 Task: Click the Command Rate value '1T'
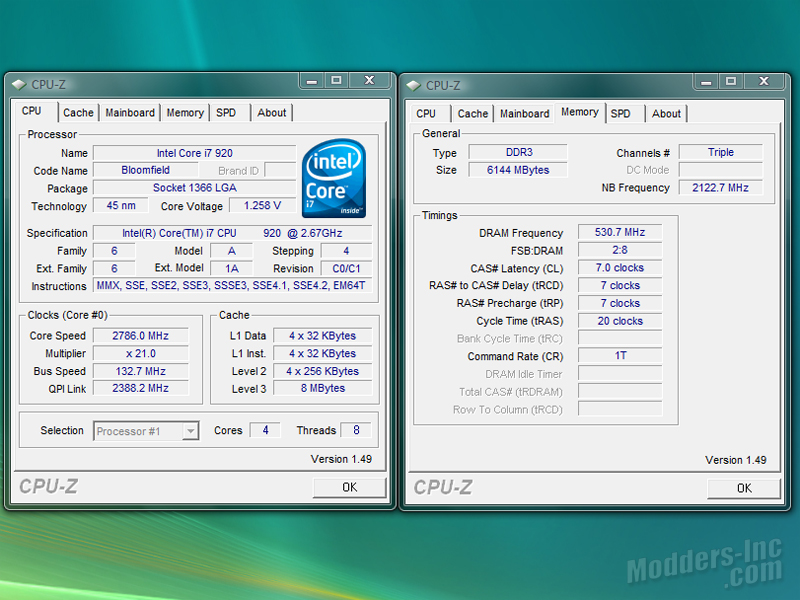(620, 355)
